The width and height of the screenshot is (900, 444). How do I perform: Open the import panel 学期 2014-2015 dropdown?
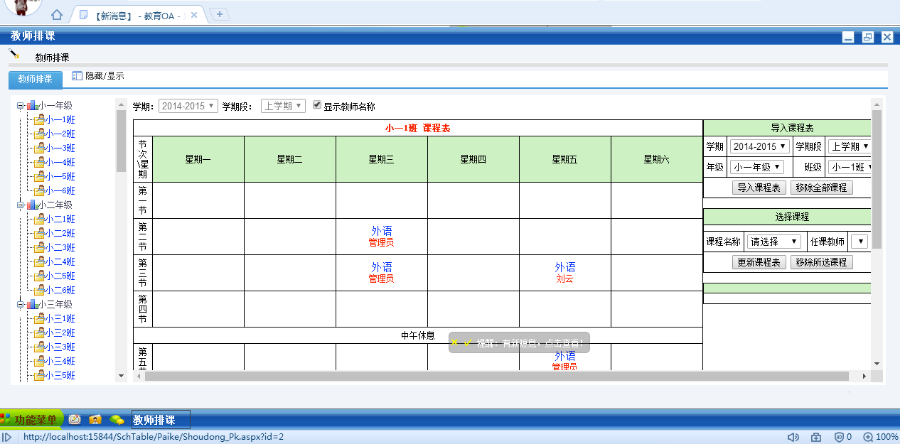coord(761,146)
